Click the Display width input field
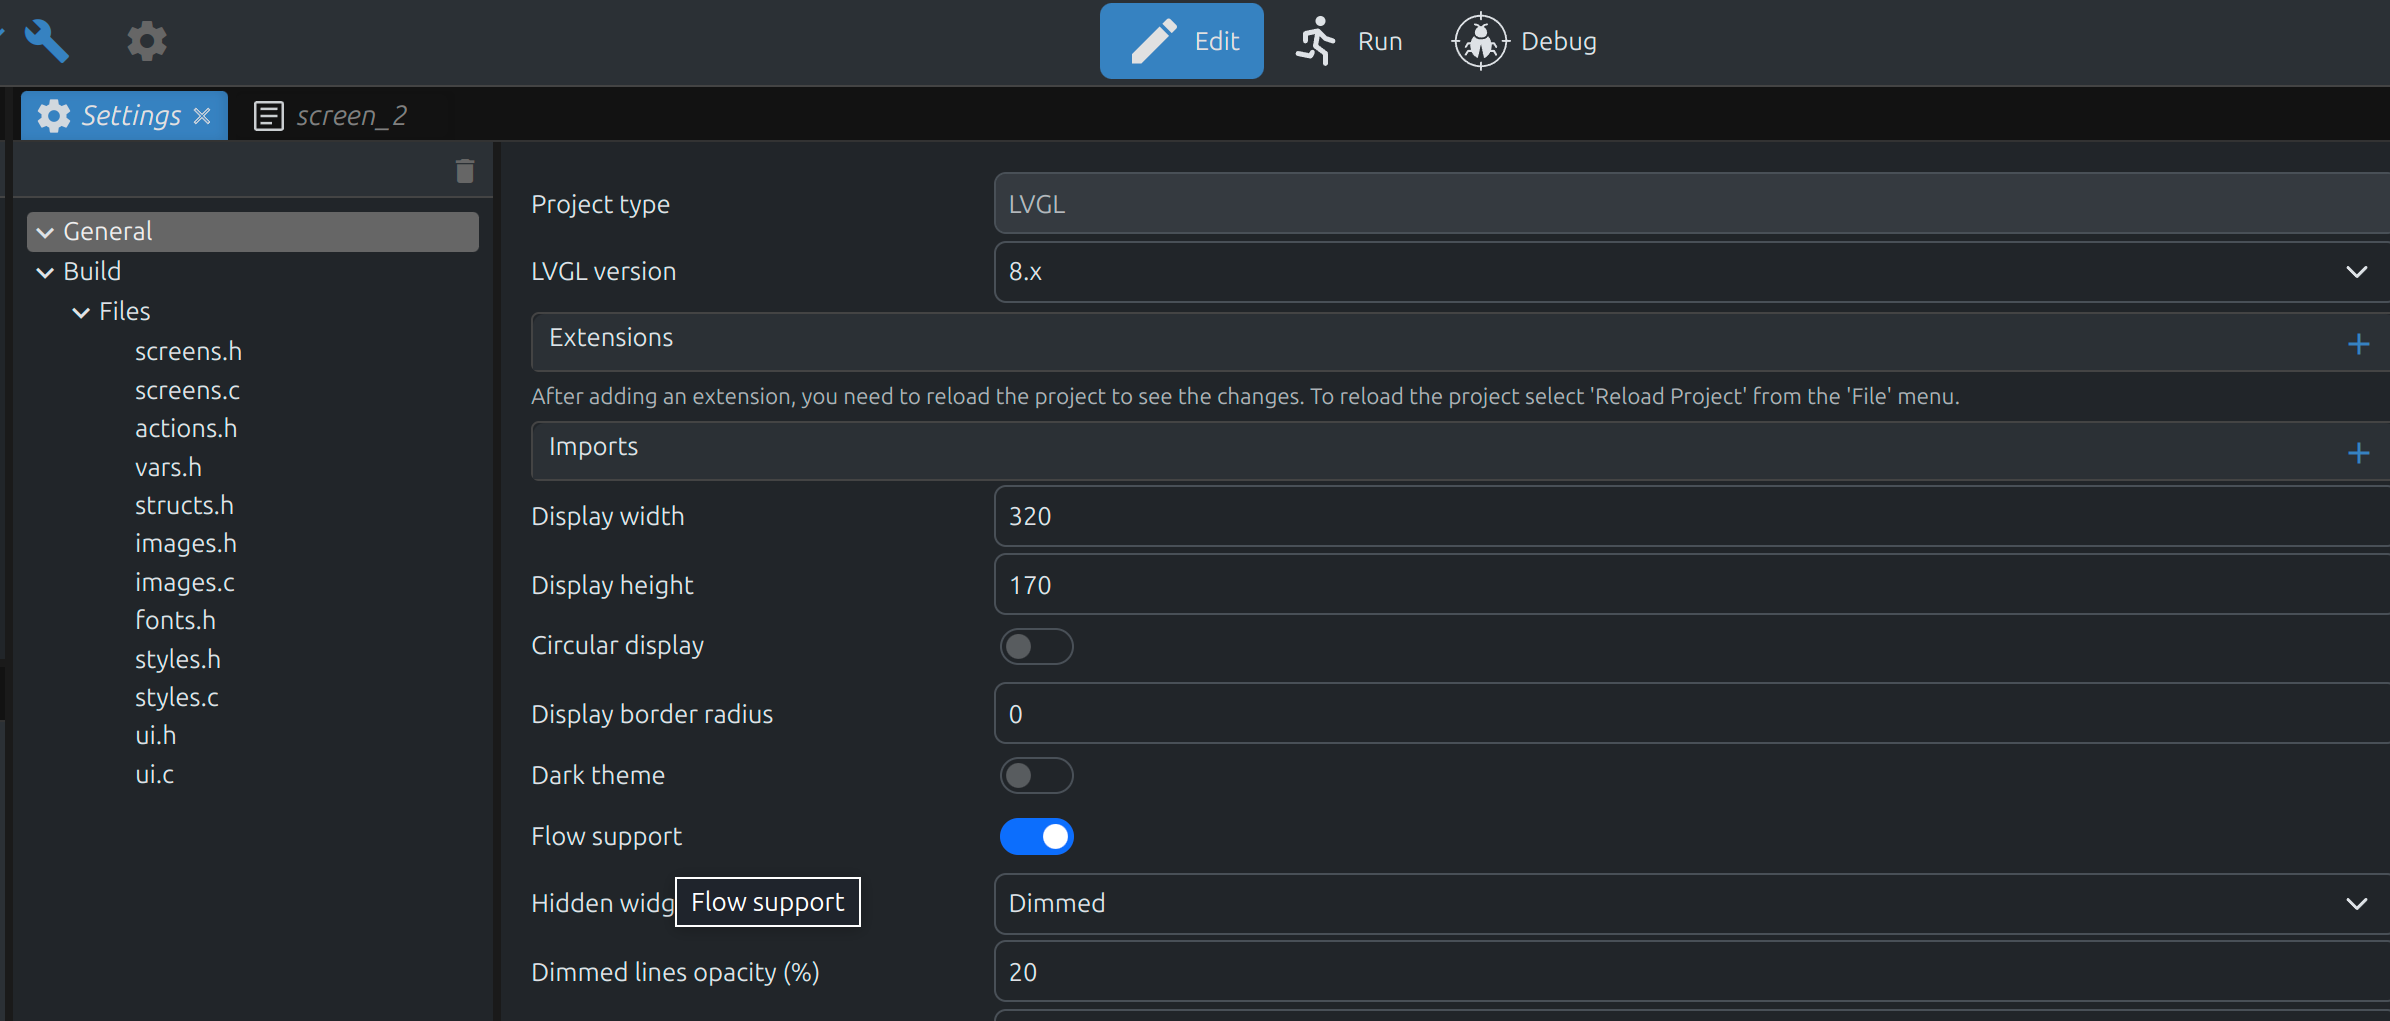 [x=1690, y=516]
